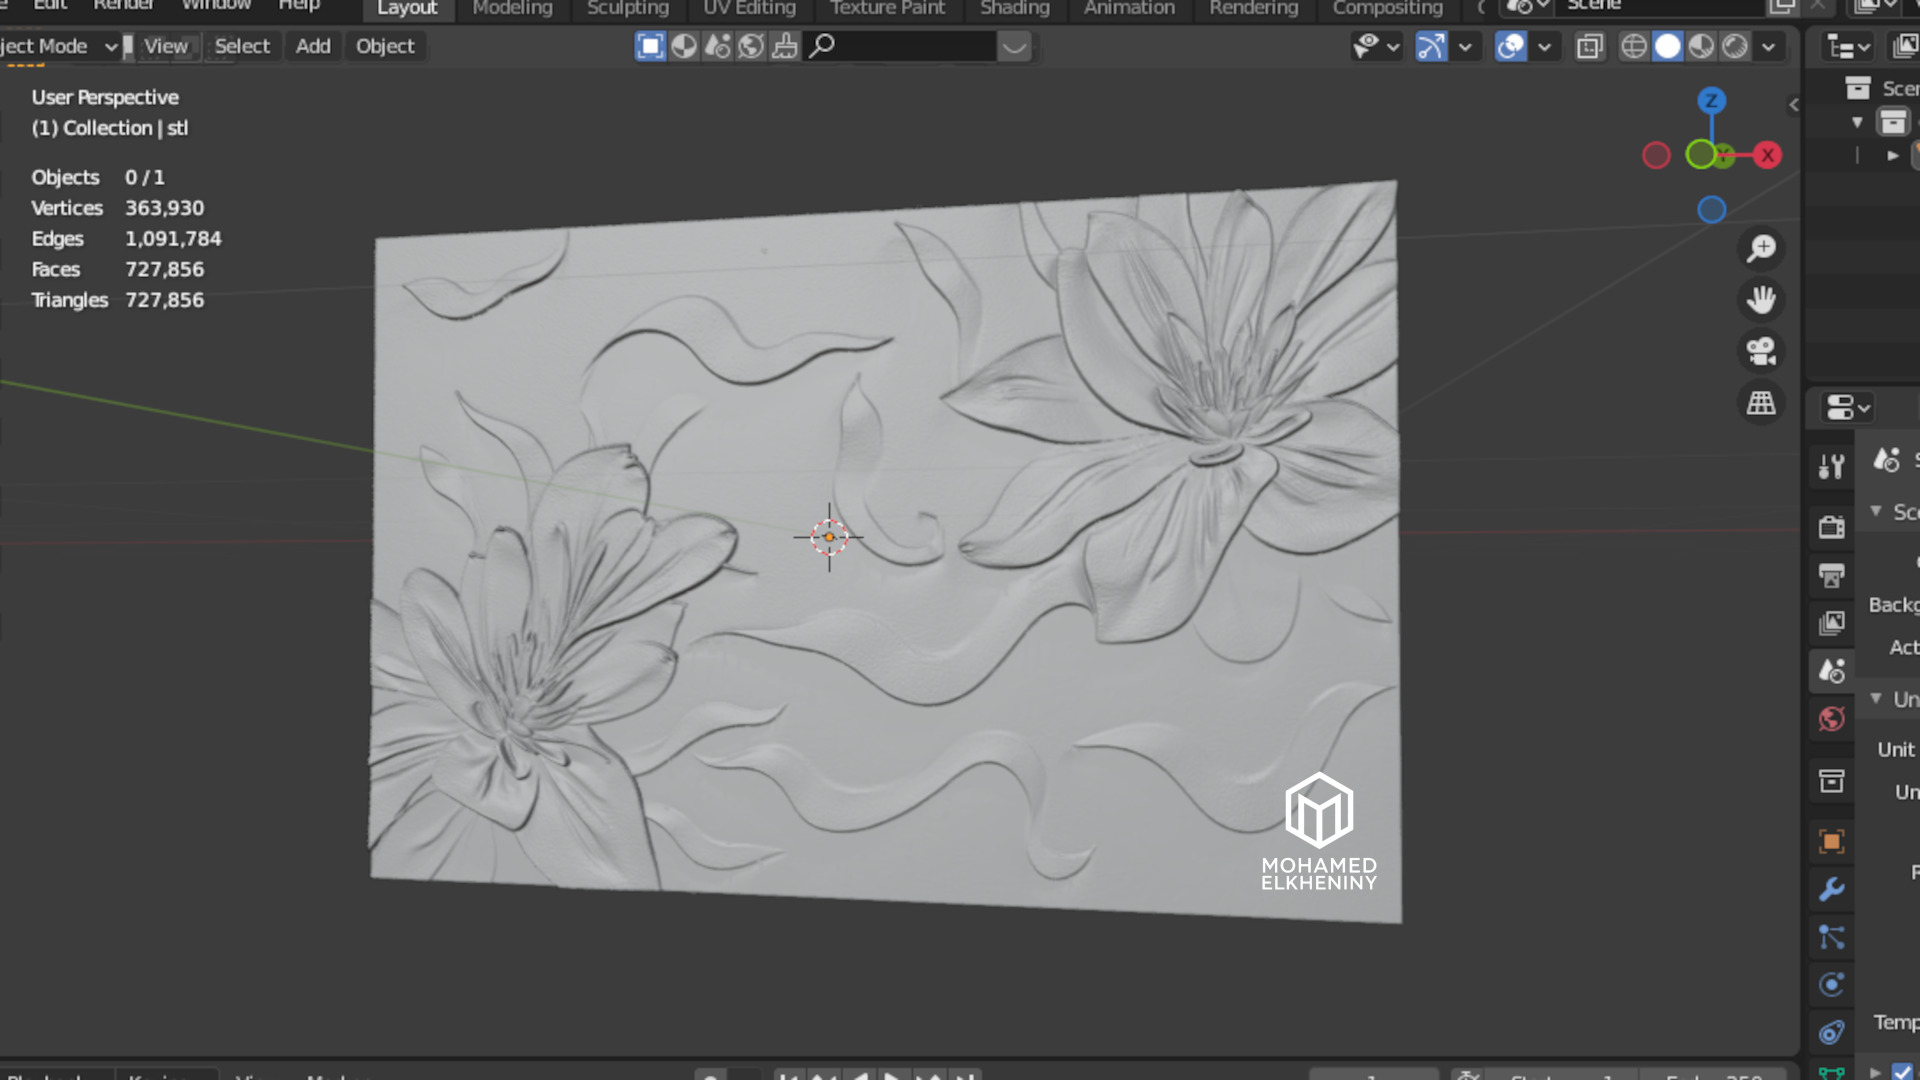Toggle the camera view gizmo
Screen dimensions: 1920x1080
tap(1761, 351)
